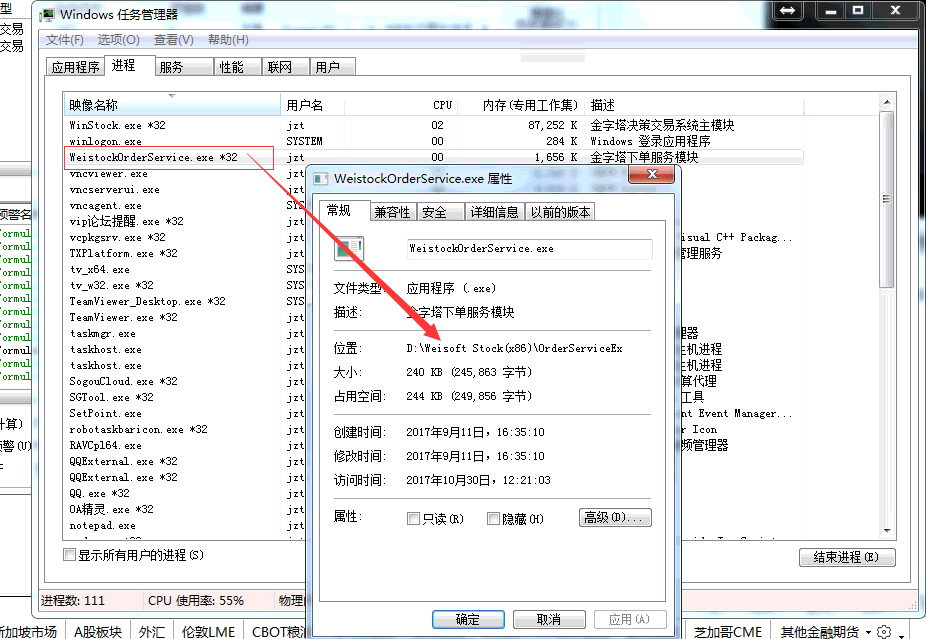Open the 帮助(H) menu
The image size is (926, 639).
coord(228,40)
